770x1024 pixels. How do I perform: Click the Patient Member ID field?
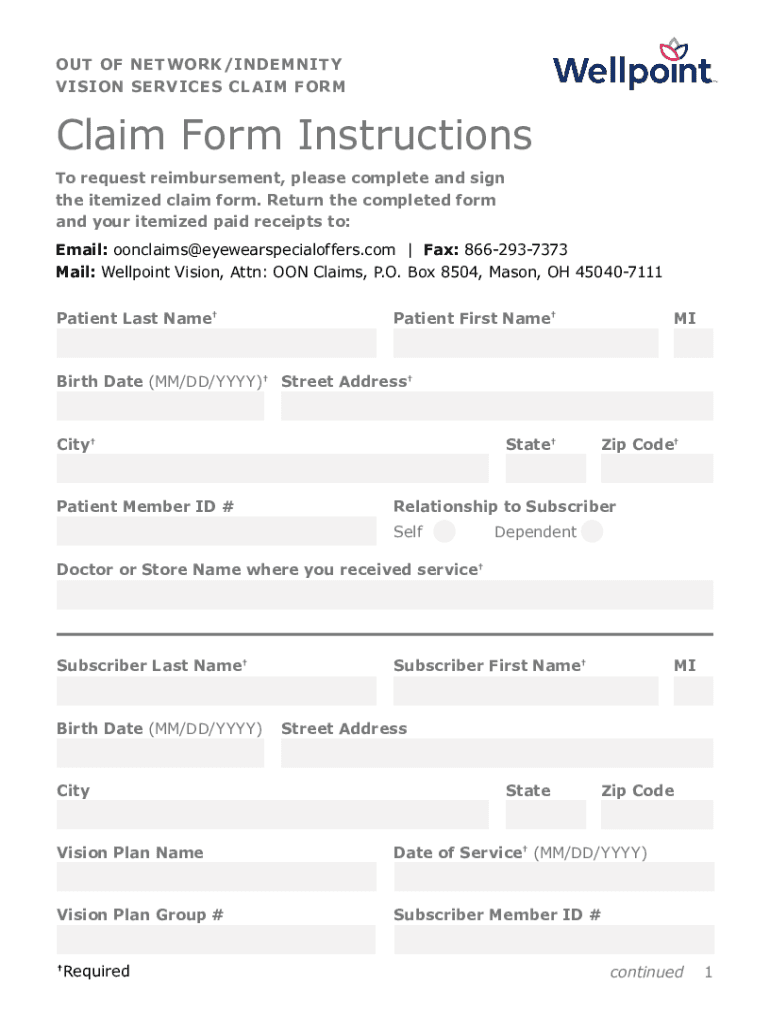[216, 531]
